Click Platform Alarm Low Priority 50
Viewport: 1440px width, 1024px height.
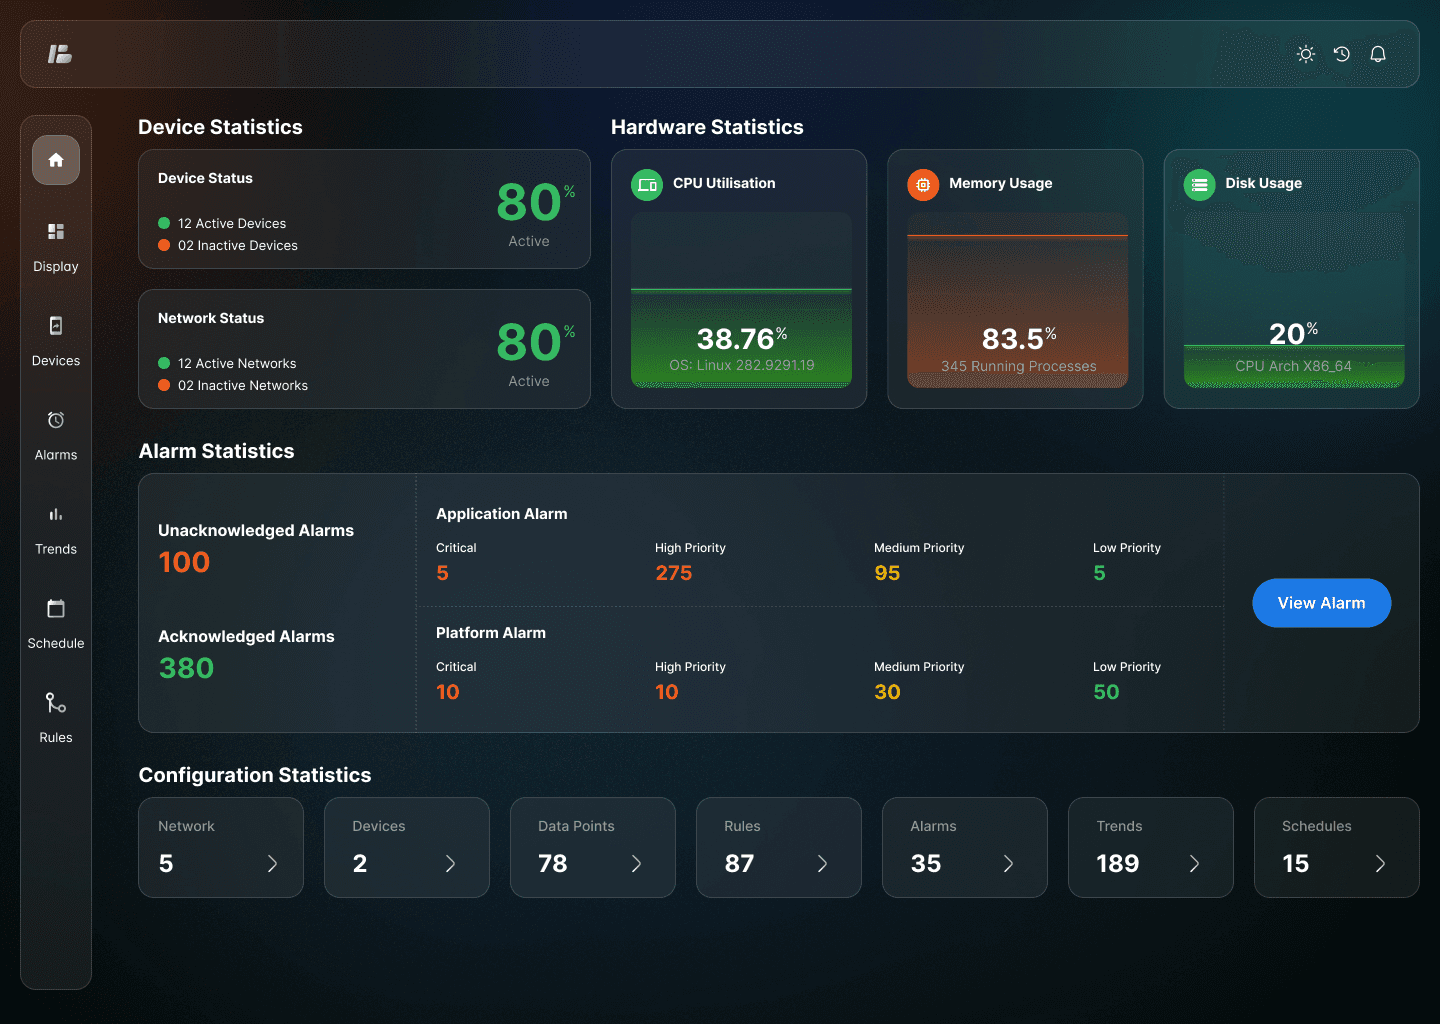coord(1106,692)
